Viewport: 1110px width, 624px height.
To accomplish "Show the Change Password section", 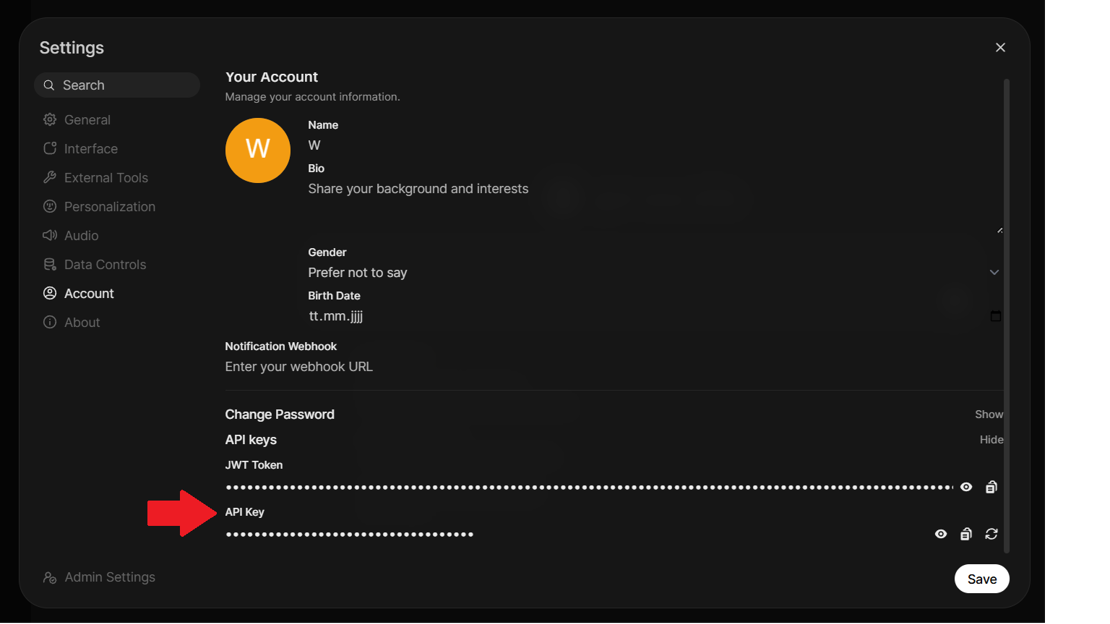I will pos(988,414).
